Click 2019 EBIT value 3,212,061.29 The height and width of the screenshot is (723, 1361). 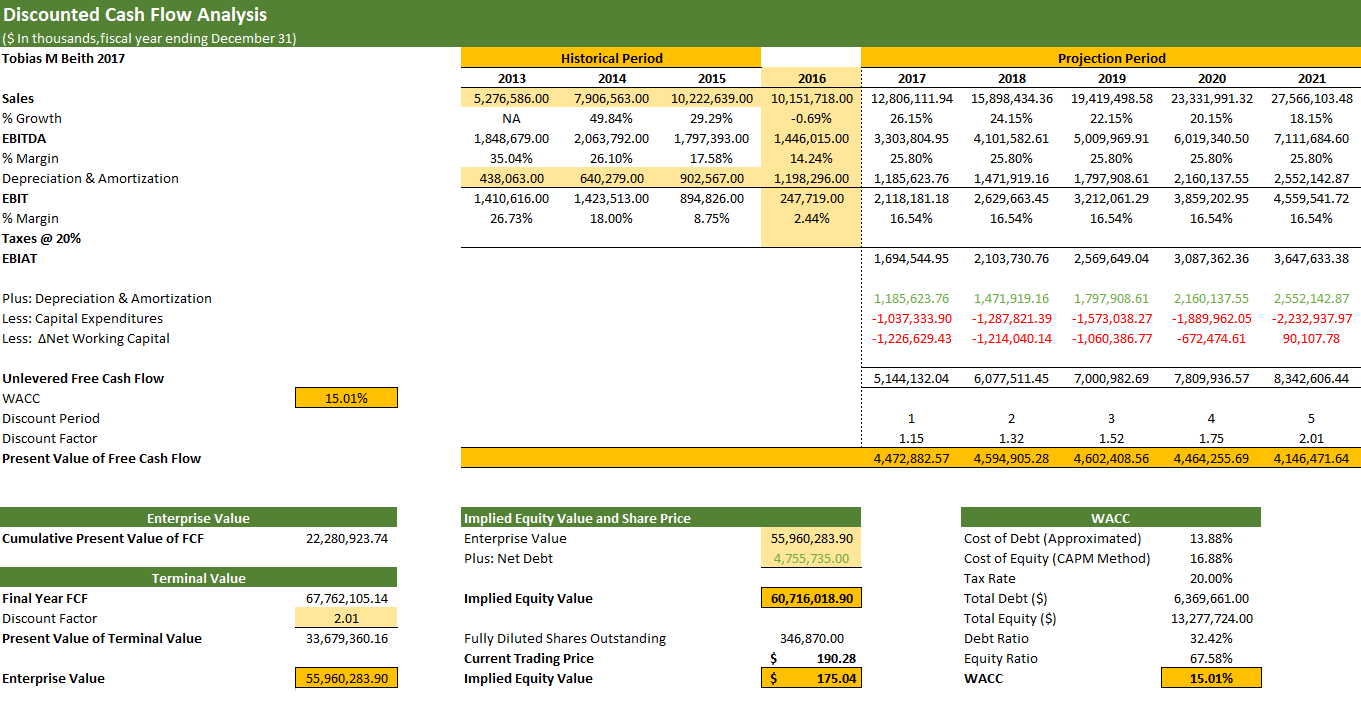point(1111,198)
